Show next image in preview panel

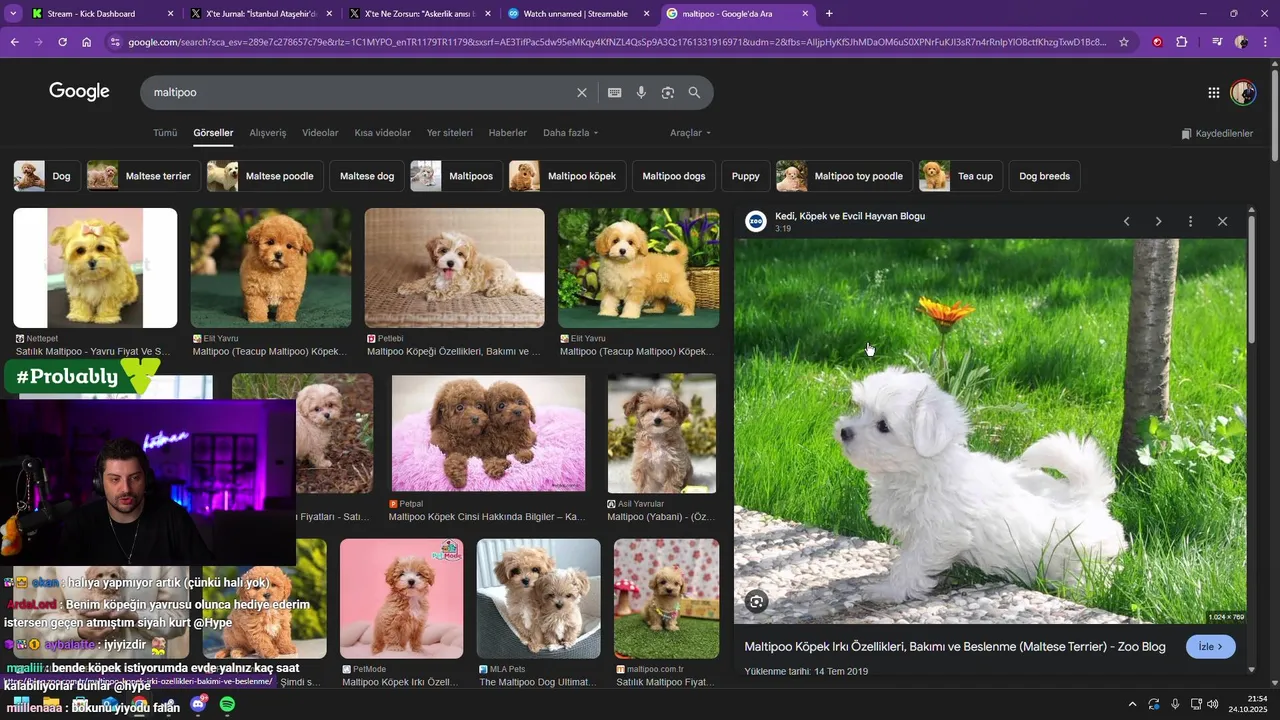click(x=1158, y=221)
